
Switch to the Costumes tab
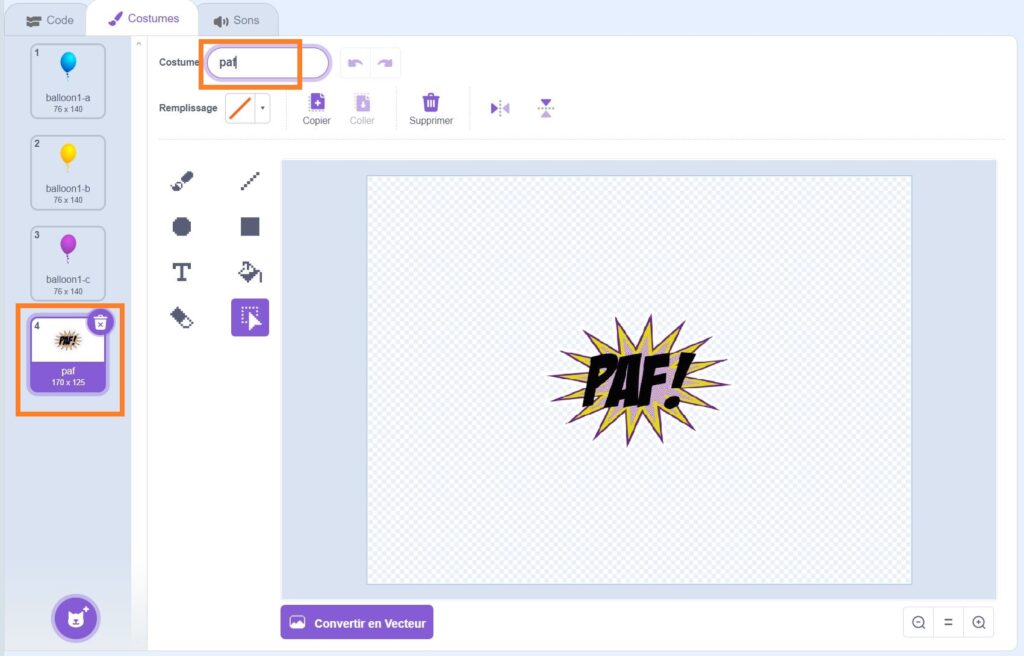(x=144, y=18)
